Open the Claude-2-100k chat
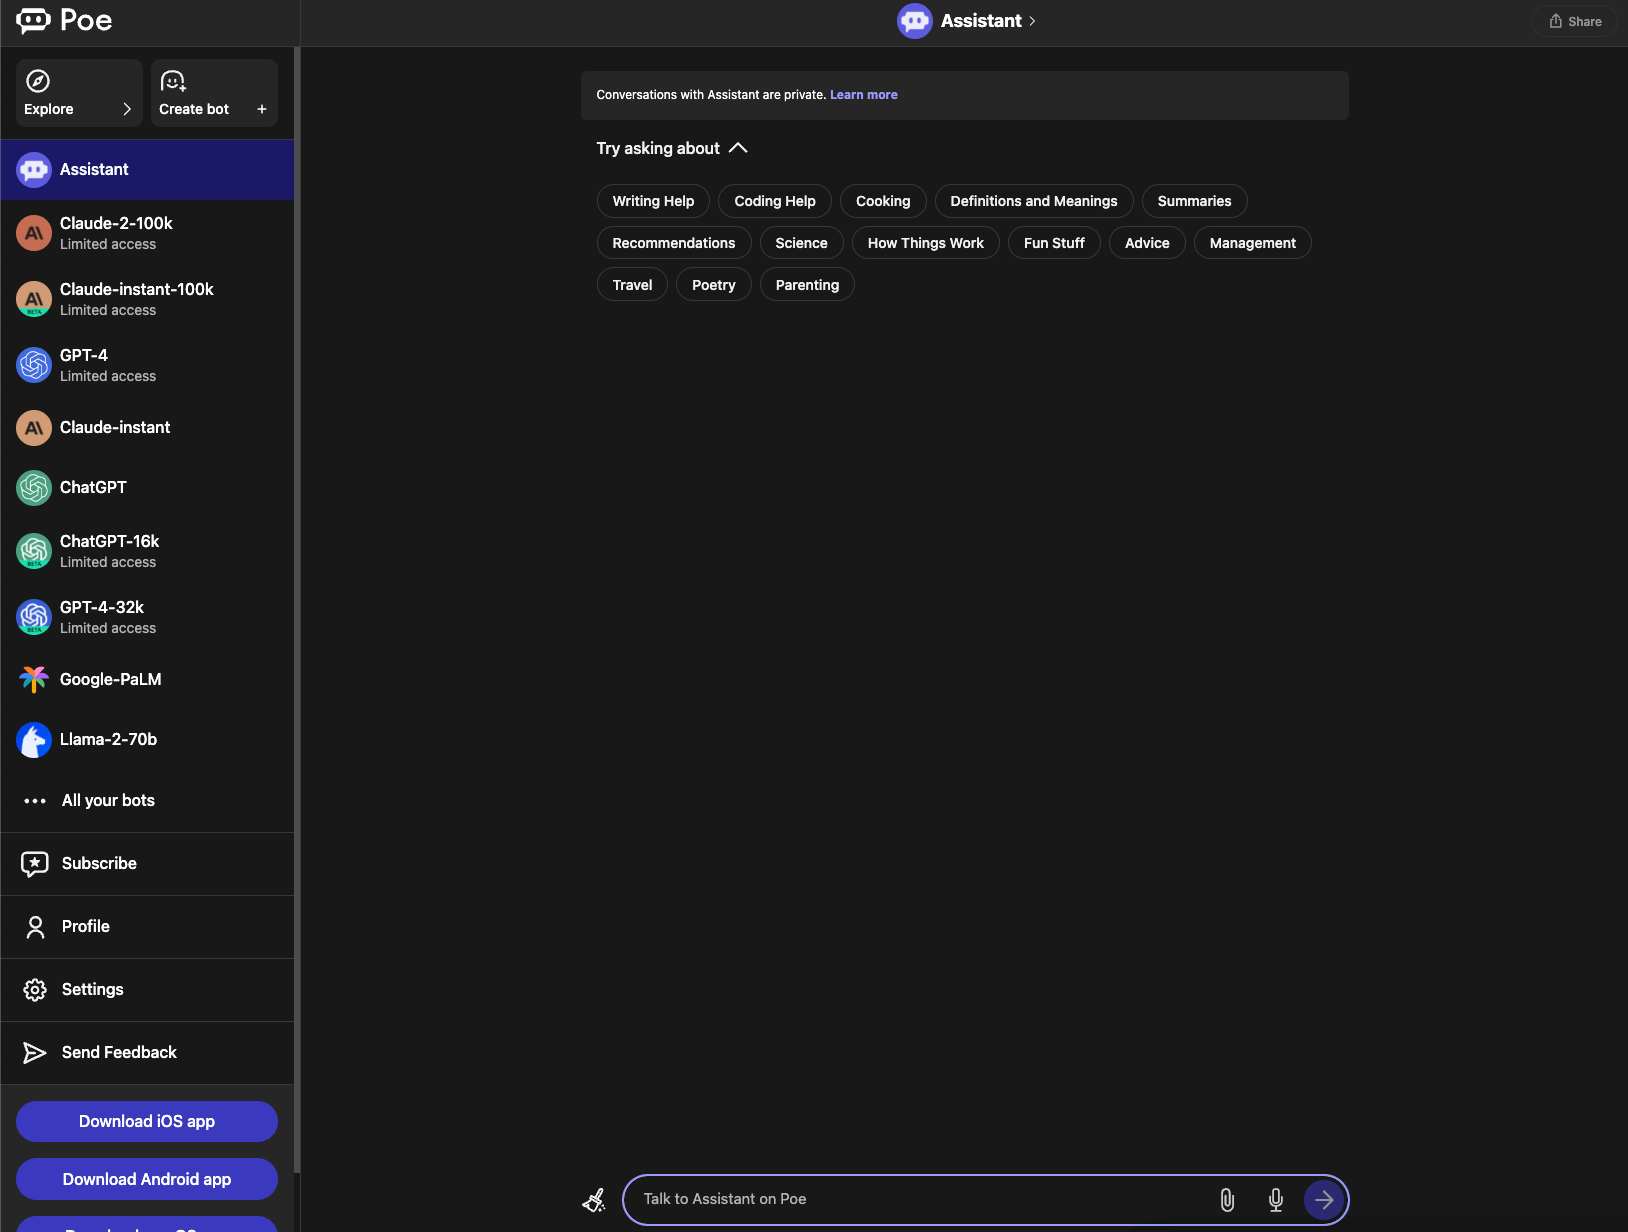 pyautogui.click(x=147, y=233)
